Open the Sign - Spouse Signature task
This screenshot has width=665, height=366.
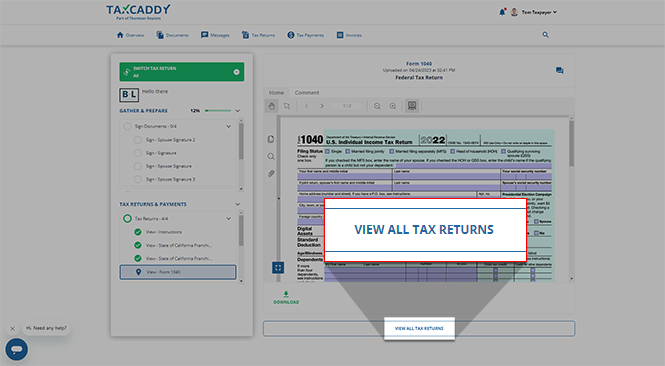click(x=168, y=166)
